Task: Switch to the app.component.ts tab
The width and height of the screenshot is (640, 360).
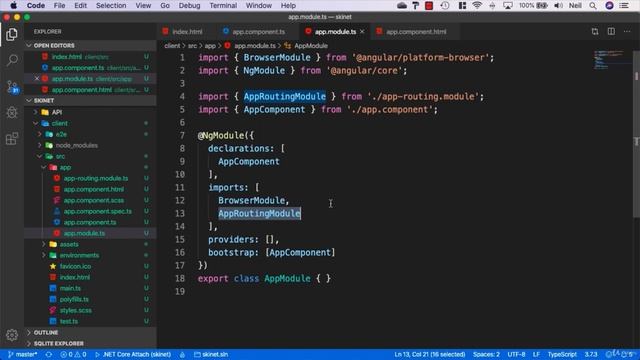Action: coord(258,31)
